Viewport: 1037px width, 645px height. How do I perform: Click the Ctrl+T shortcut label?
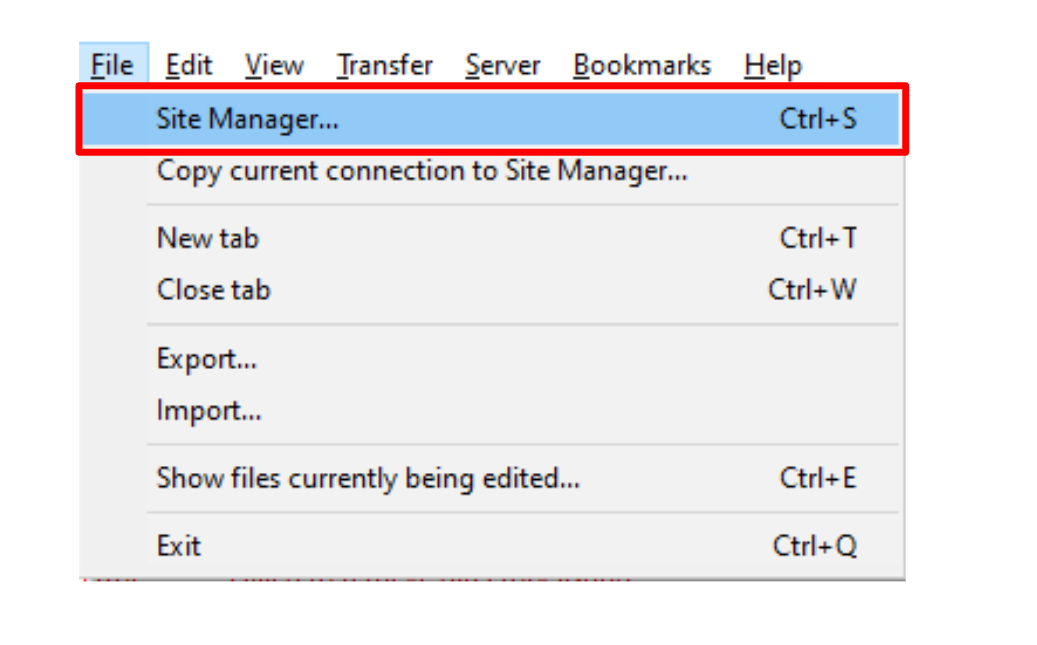[820, 239]
